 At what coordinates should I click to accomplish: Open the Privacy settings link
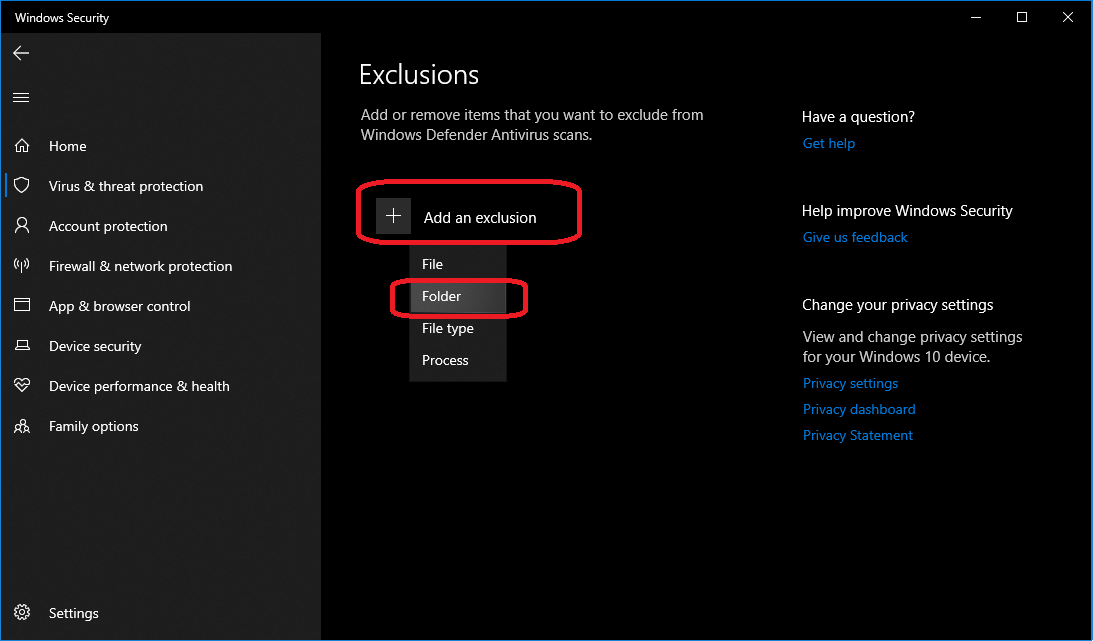click(x=850, y=383)
